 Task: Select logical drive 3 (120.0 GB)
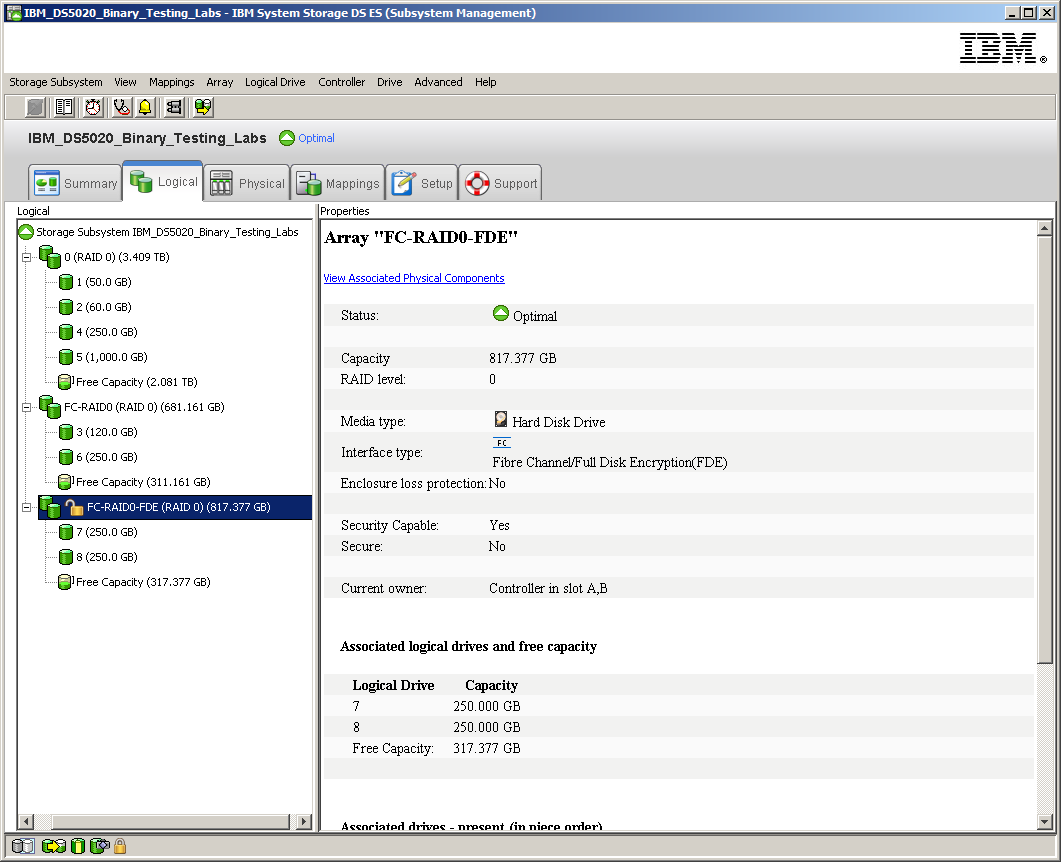(x=107, y=432)
